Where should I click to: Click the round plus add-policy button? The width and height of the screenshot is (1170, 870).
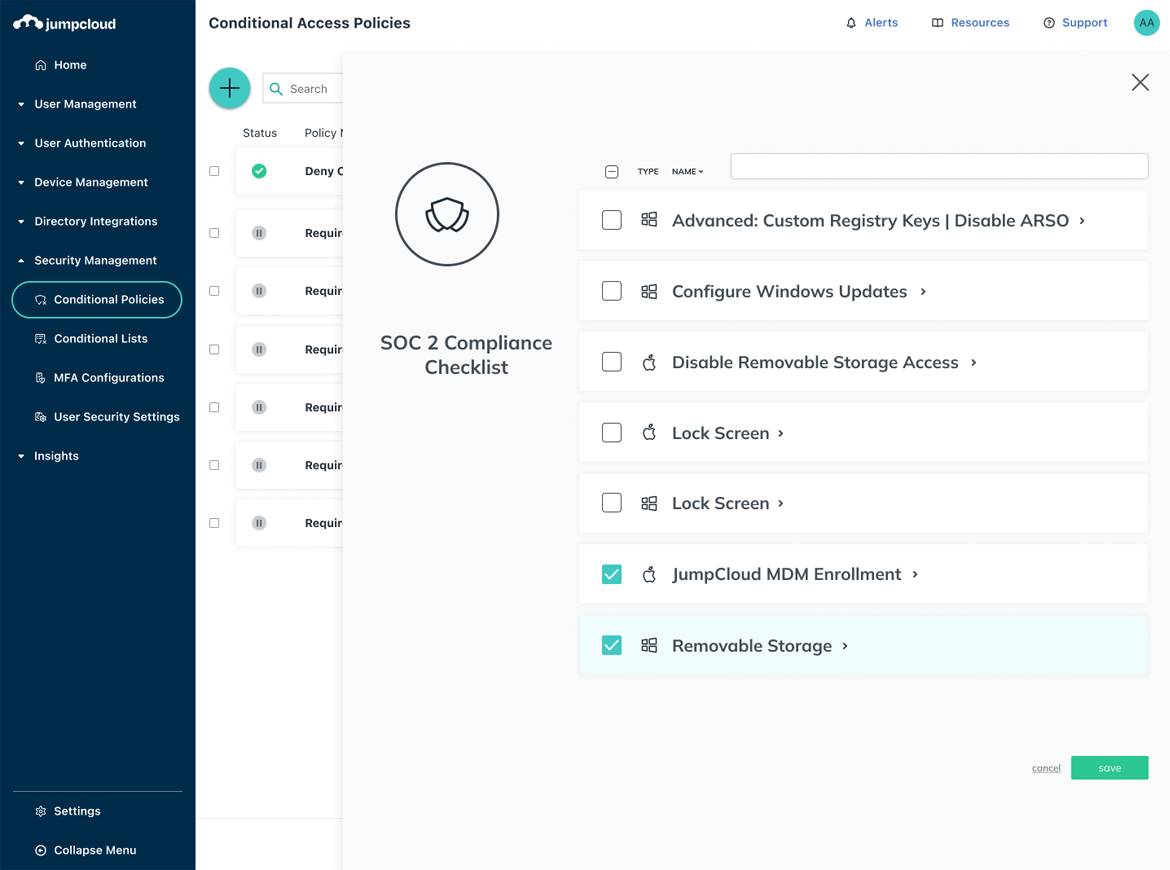tap(230, 88)
